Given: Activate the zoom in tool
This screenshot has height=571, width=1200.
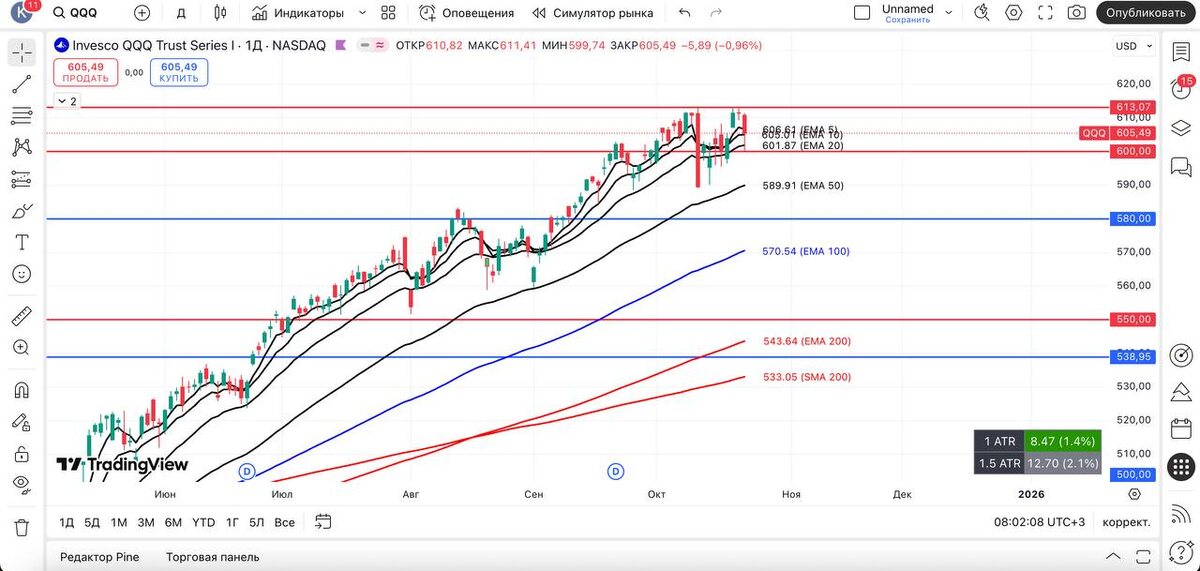Looking at the screenshot, I should pos(21,348).
